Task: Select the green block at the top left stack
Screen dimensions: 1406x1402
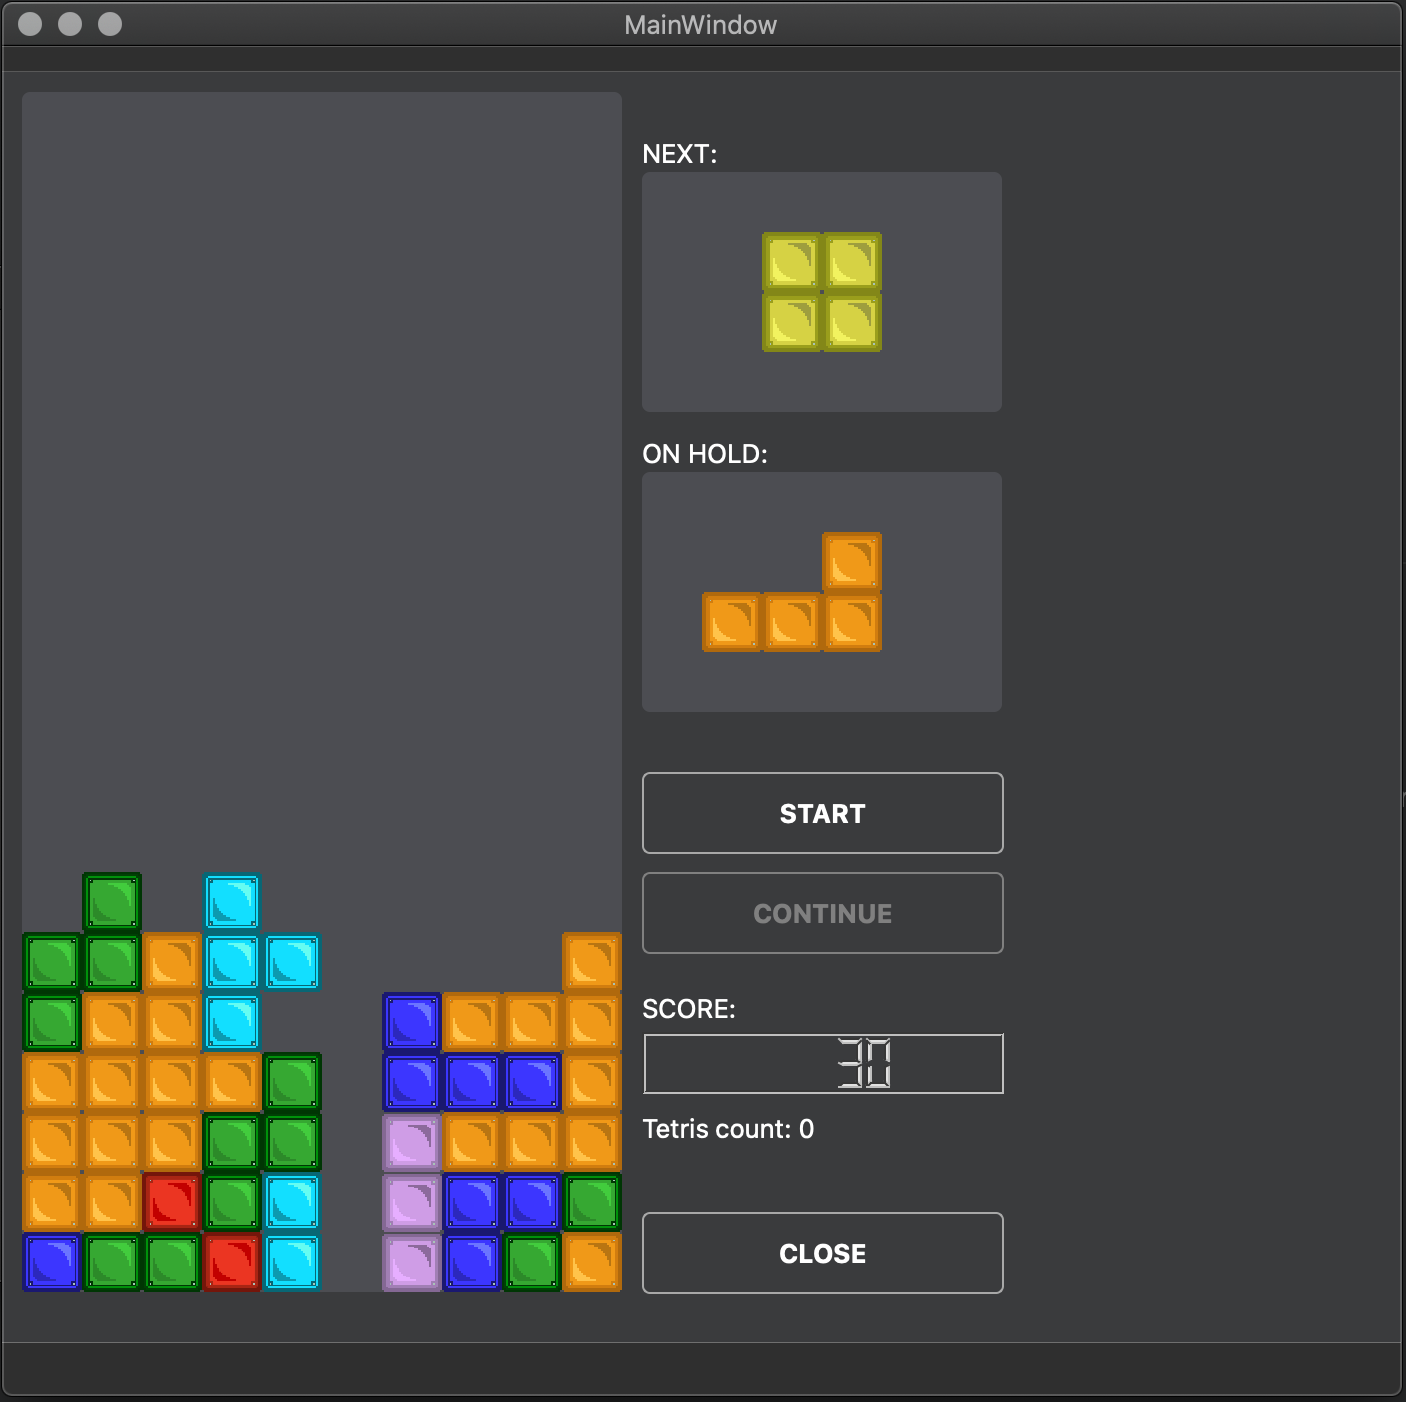Action: [111, 902]
